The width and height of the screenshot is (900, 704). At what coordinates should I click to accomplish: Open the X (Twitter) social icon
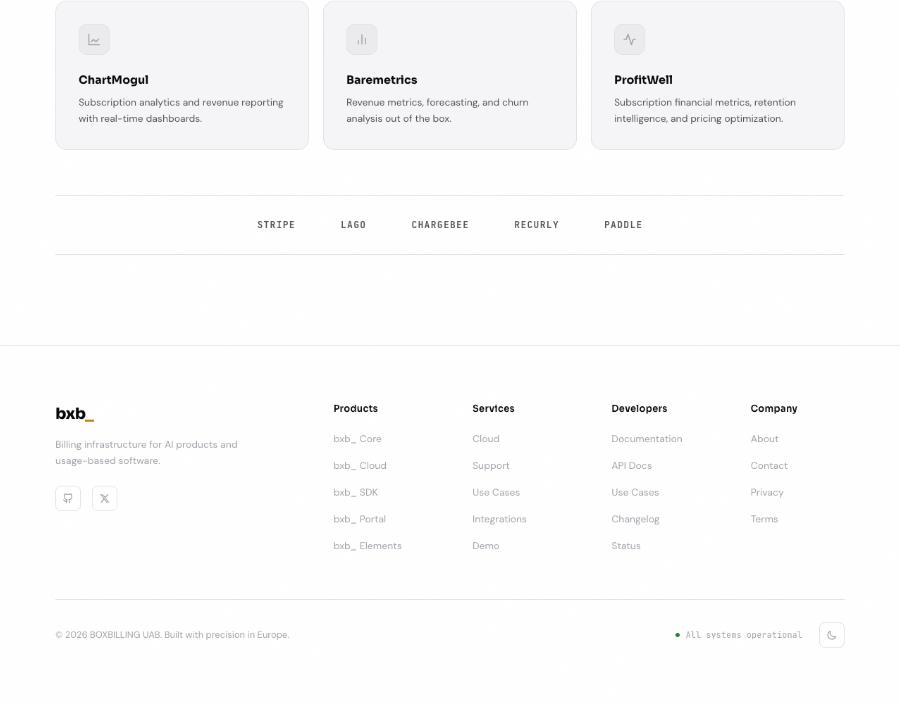[104, 498]
